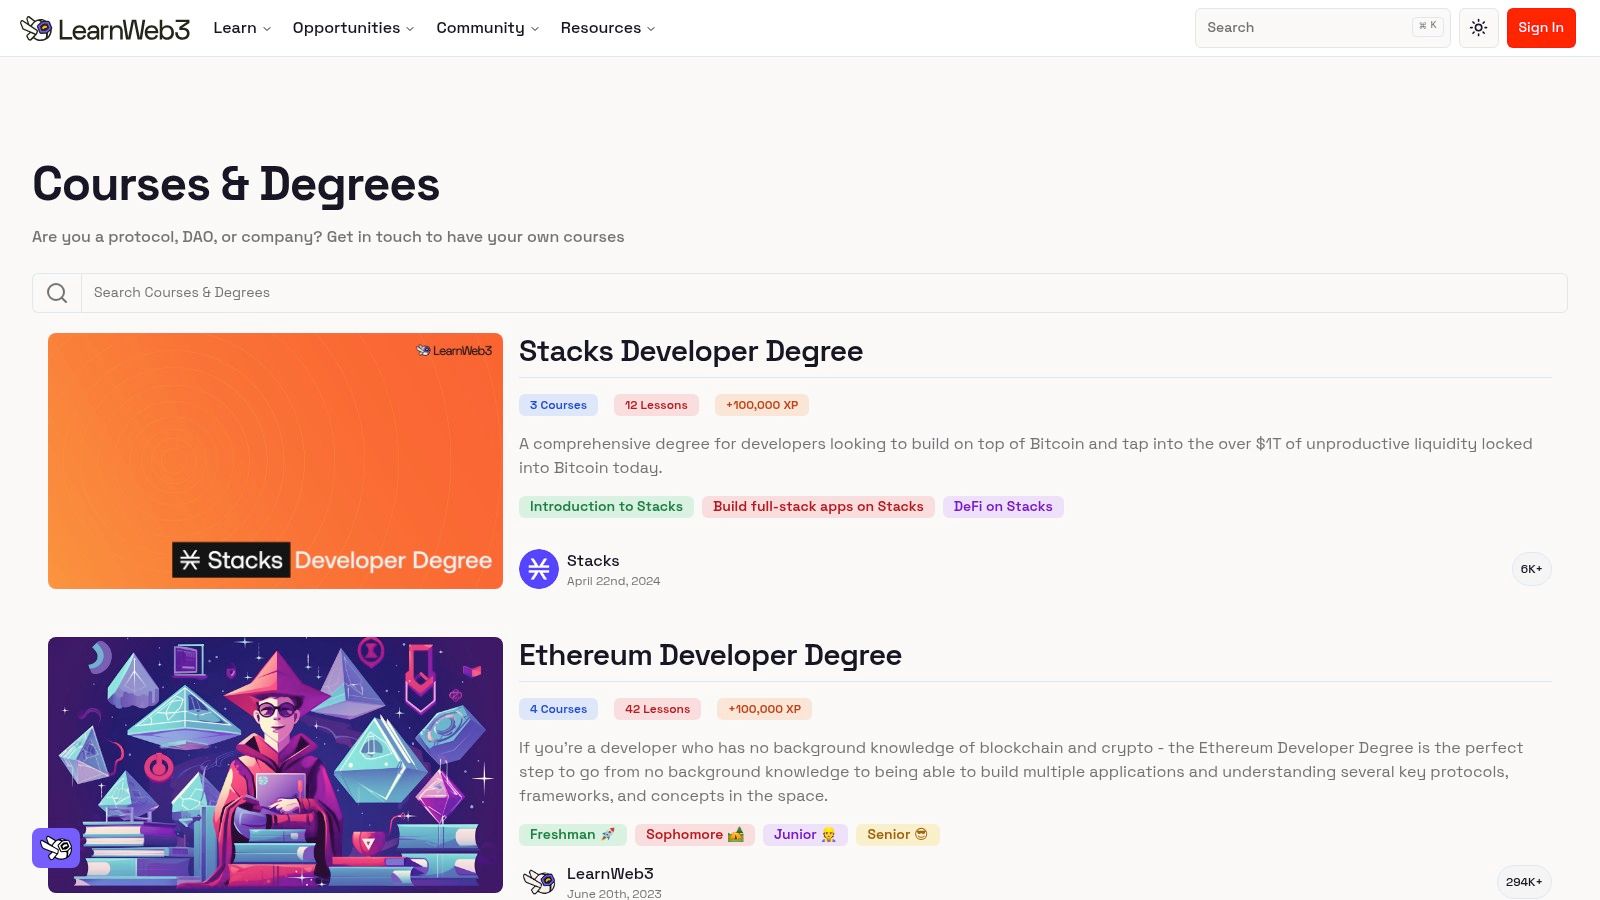
Task: Select the Junior course tag
Action: point(805,835)
